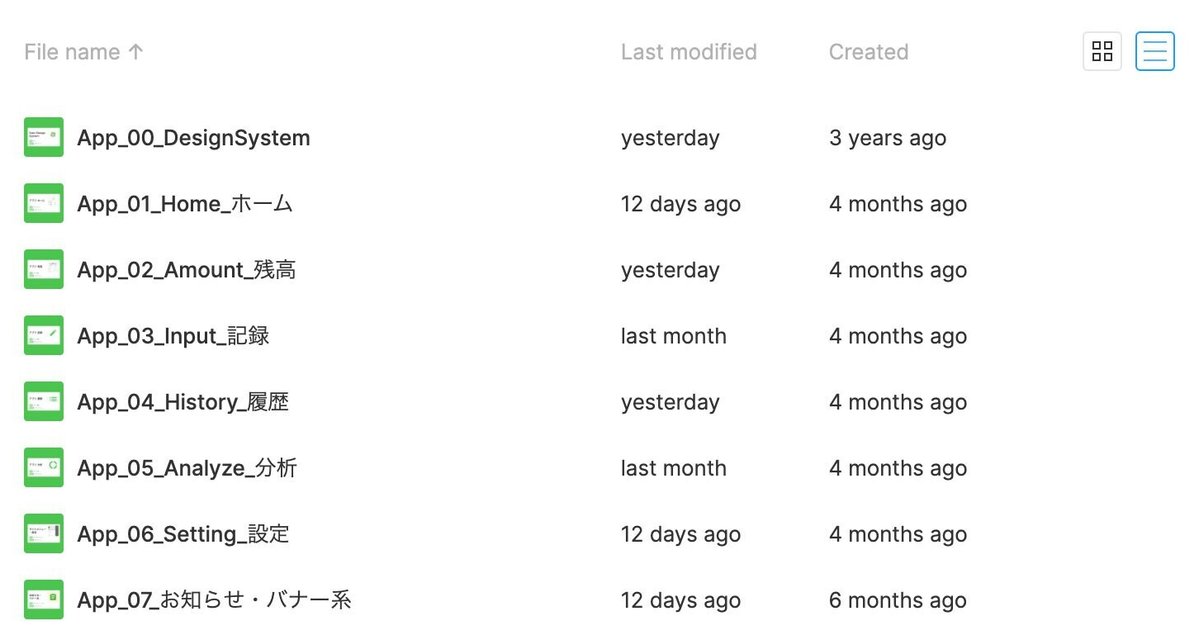Click App_02_Amount file thumbnail icon
Viewport: 1200px width, 635px height.
(44, 270)
